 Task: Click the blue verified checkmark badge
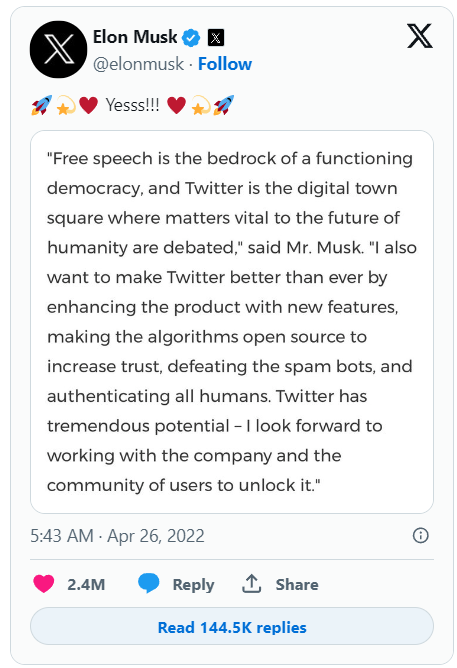(x=191, y=38)
